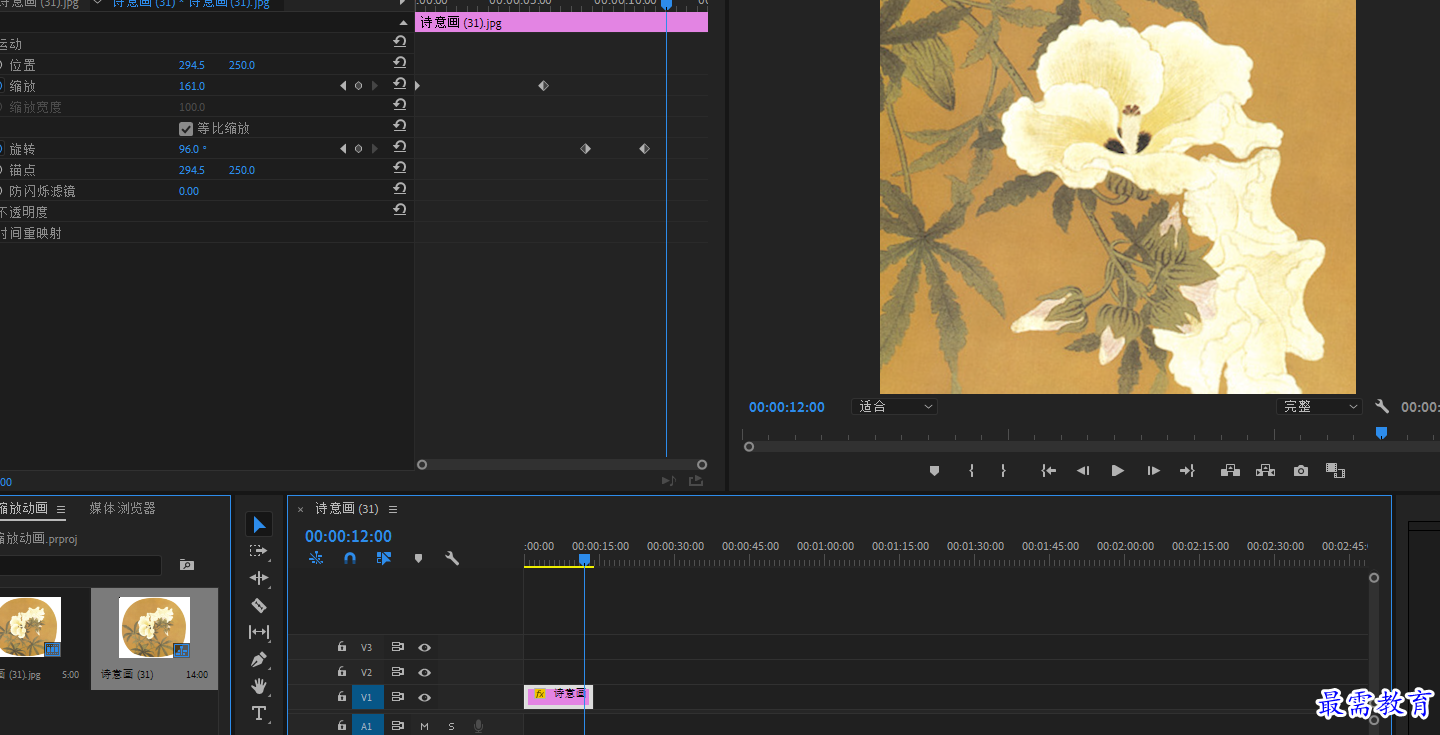Image resolution: width=1440 pixels, height=735 pixels.
Task: Export frame with the camera icon
Action: (1300, 470)
